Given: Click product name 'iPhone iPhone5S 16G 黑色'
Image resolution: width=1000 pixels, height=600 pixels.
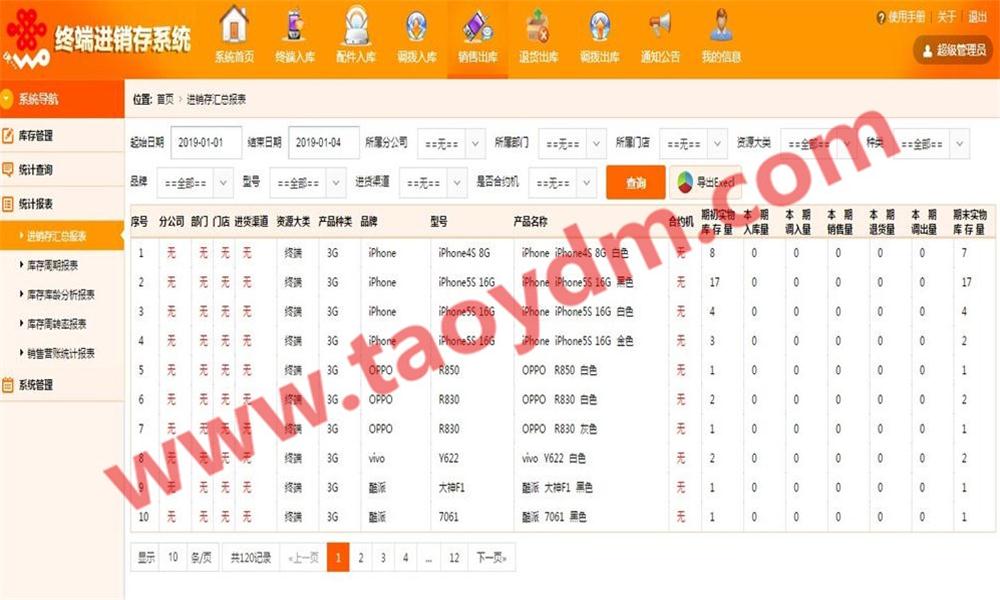Looking at the screenshot, I should click(x=577, y=282).
